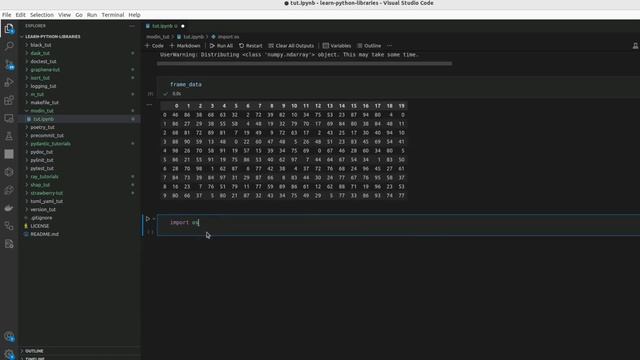640x360 pixels.
Task: Open notebook toolbar more actions ellipsis
Action: pyautogui.click(x=389, y=46)
